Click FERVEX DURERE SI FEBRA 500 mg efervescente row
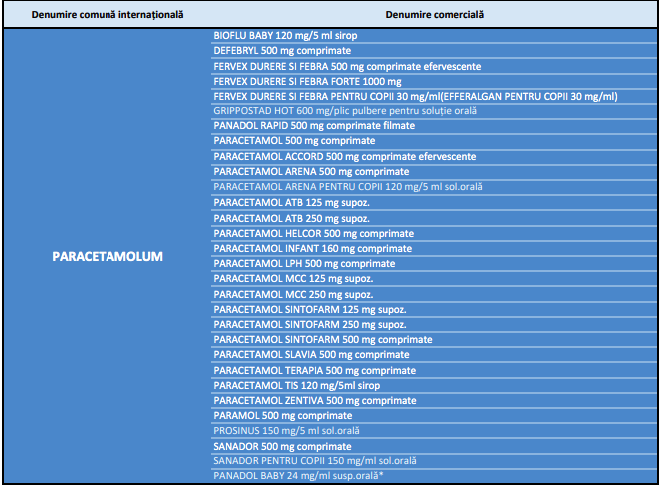This screenshot has height=487, width=663. click(x=434, y=66)
